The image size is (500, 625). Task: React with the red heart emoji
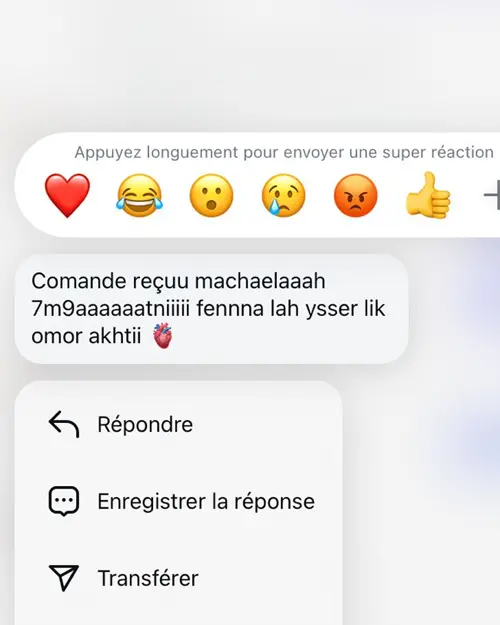[x=67, y=195]
